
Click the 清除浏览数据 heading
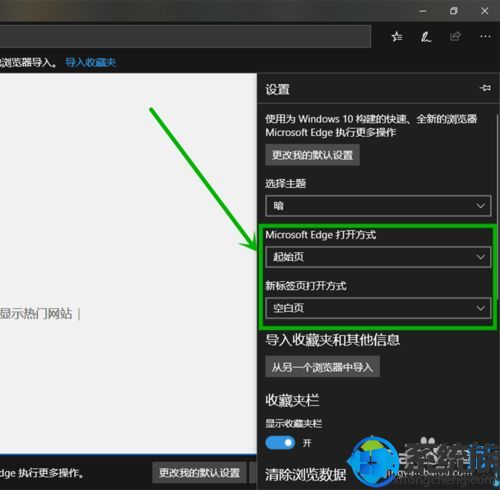(x=305, y=474)
